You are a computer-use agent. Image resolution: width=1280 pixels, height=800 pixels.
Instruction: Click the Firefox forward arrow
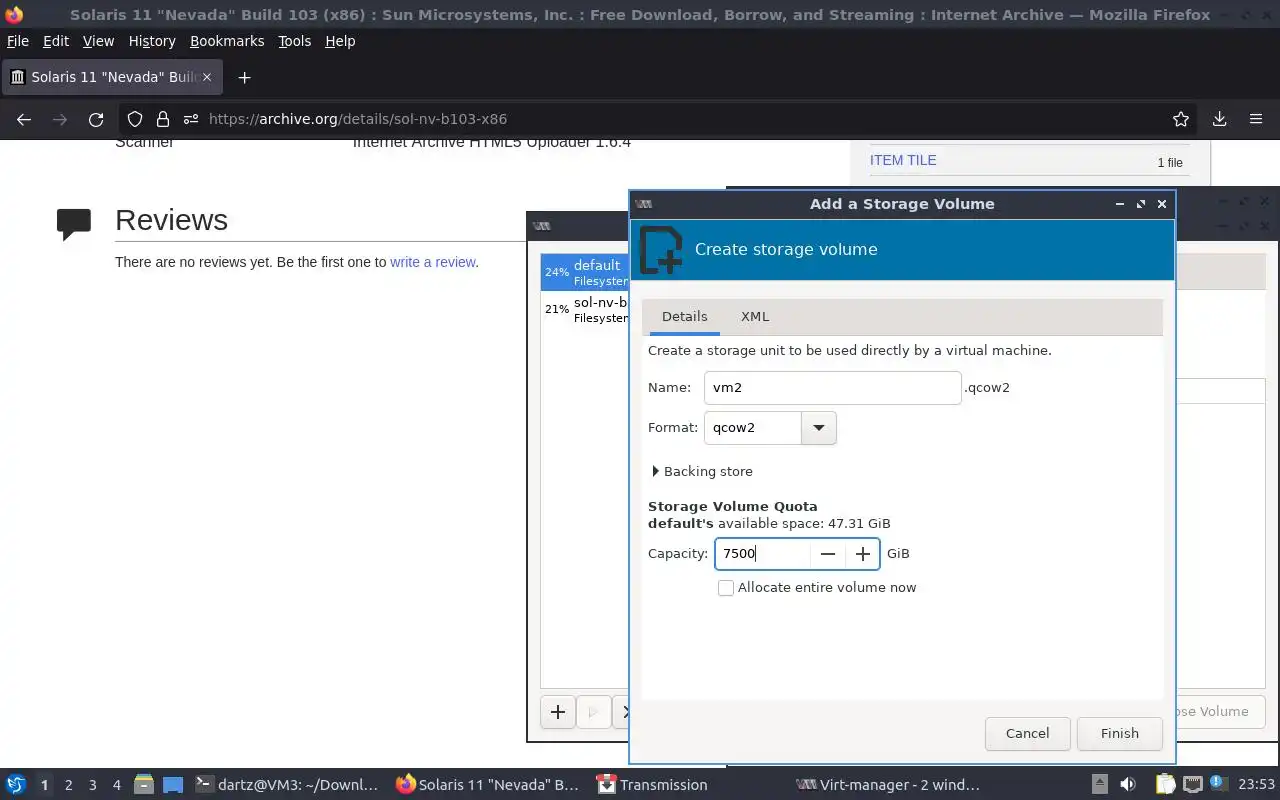(60, 119)
